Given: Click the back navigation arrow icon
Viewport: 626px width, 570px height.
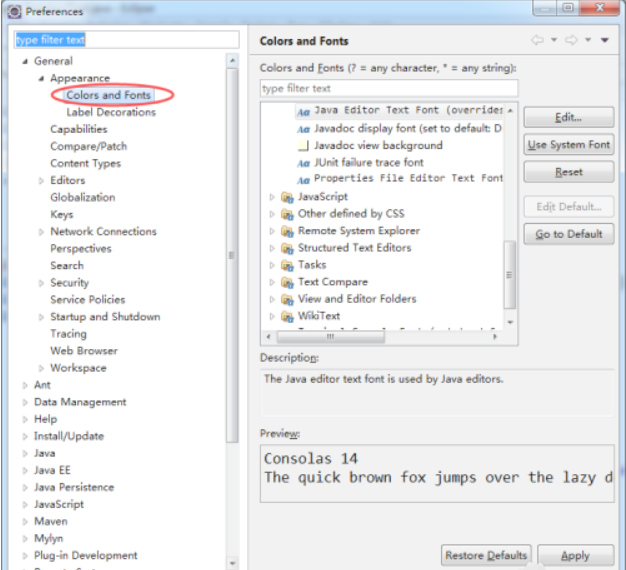Looking at the screenshot, I should [538, 41].
